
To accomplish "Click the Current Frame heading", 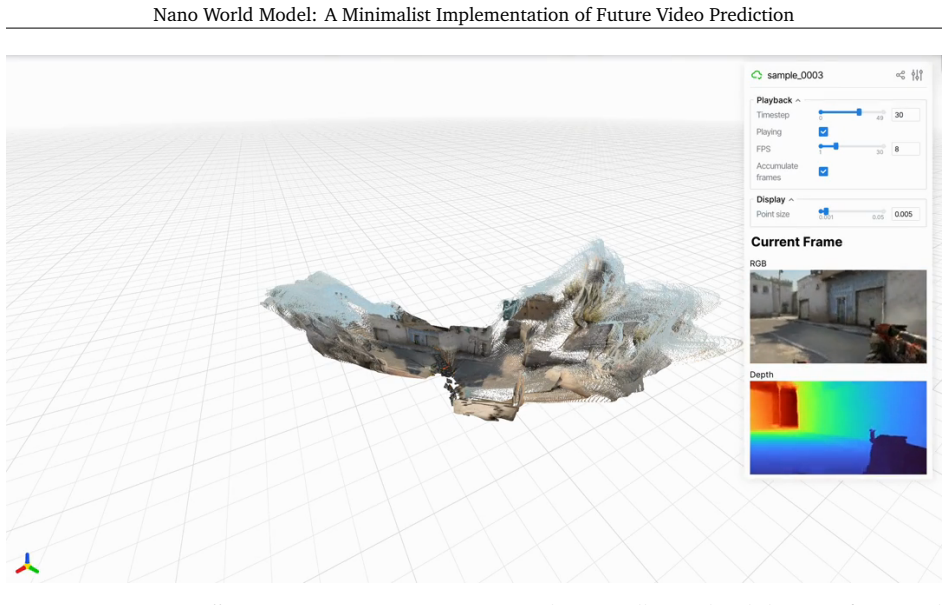I will [796, 242].
